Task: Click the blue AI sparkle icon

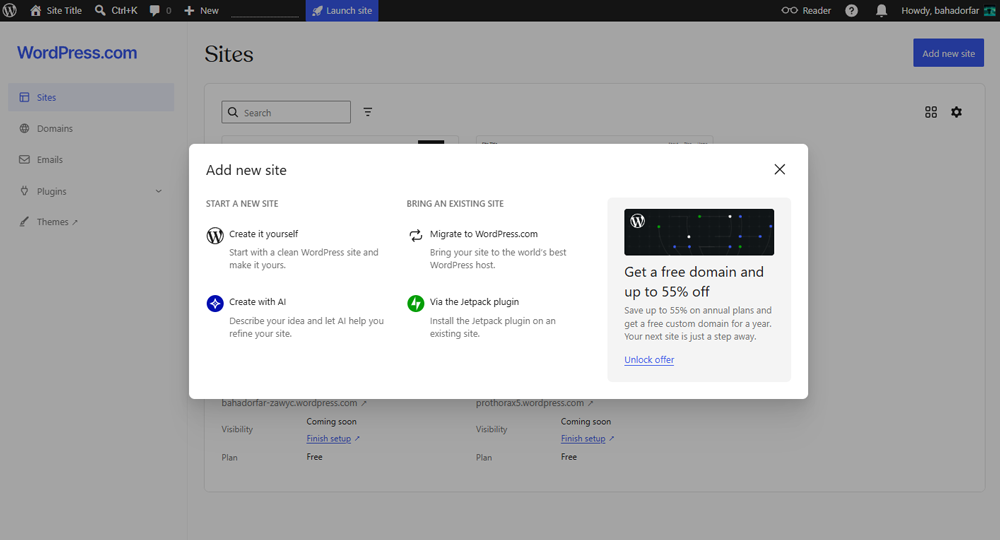Action: [215, 303]
